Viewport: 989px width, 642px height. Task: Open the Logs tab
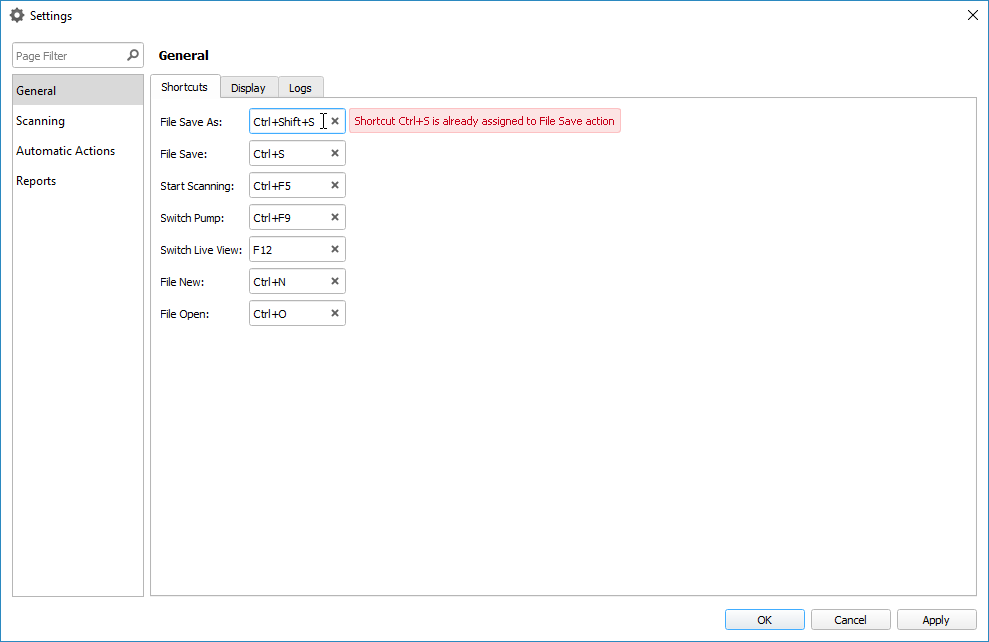point(300,87)
